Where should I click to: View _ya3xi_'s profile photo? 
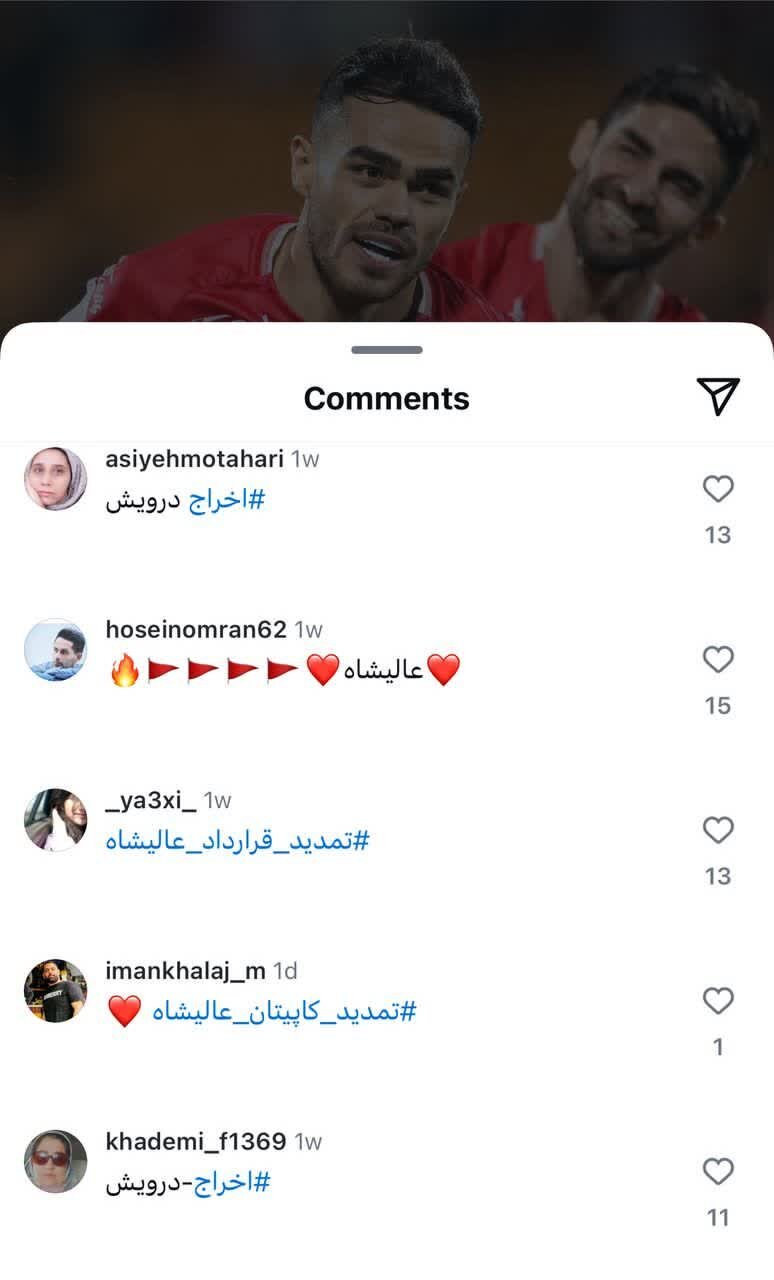coord(55,820)
